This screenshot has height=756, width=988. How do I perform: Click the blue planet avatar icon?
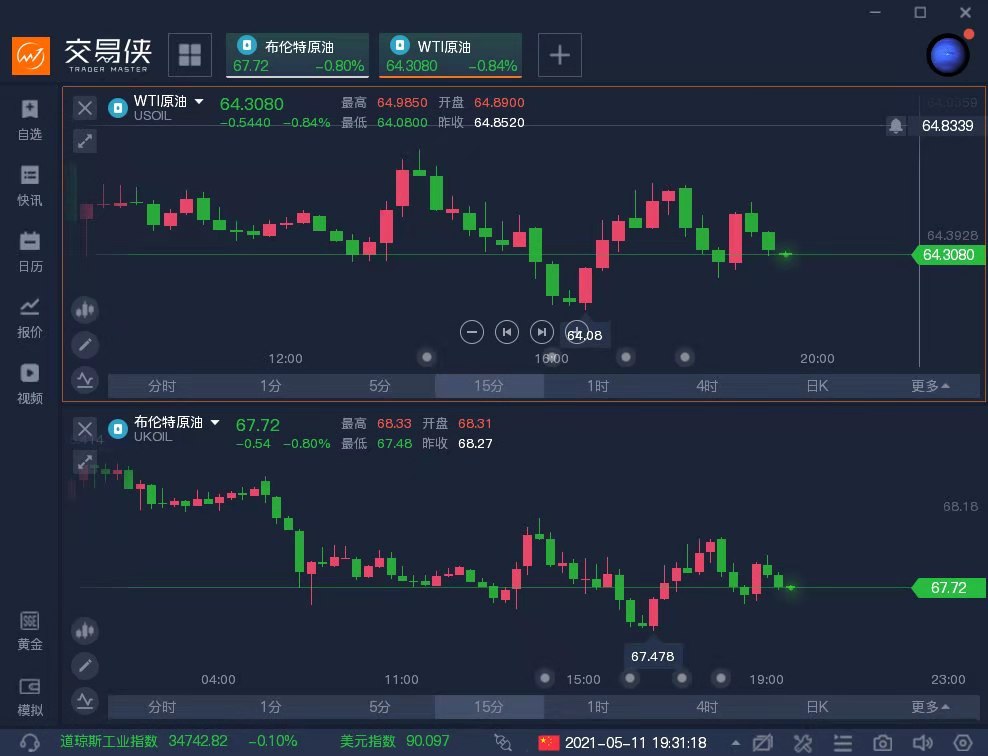(x=948, y=55)
